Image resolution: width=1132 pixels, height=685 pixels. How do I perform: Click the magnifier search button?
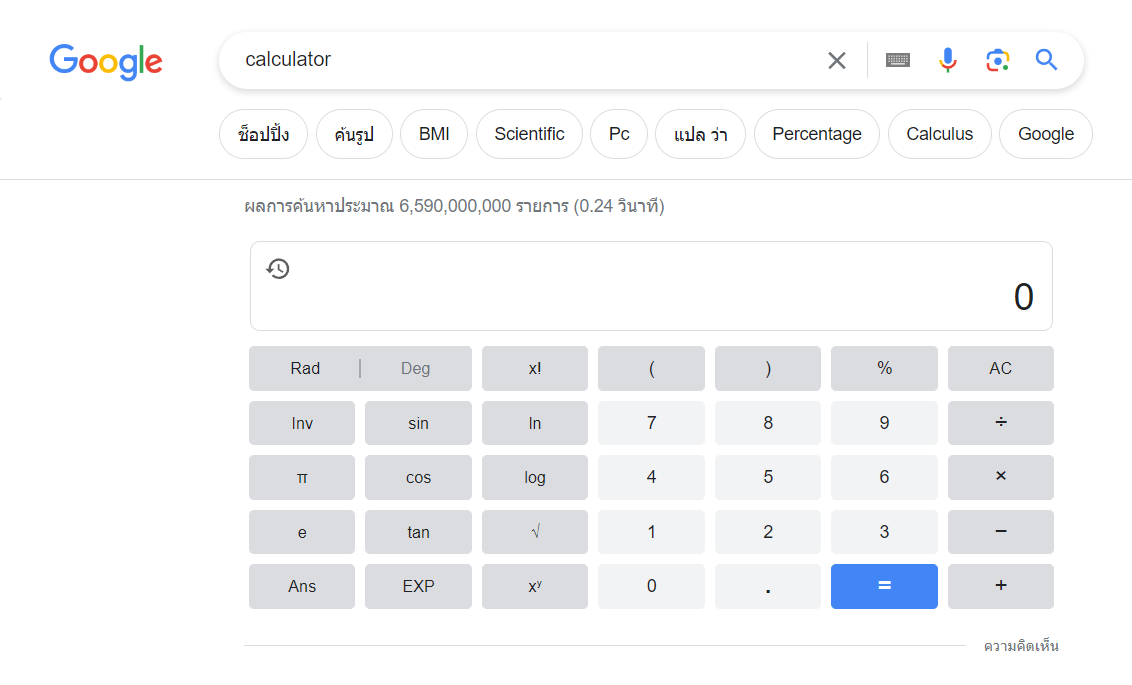[x=1046, y=59]
